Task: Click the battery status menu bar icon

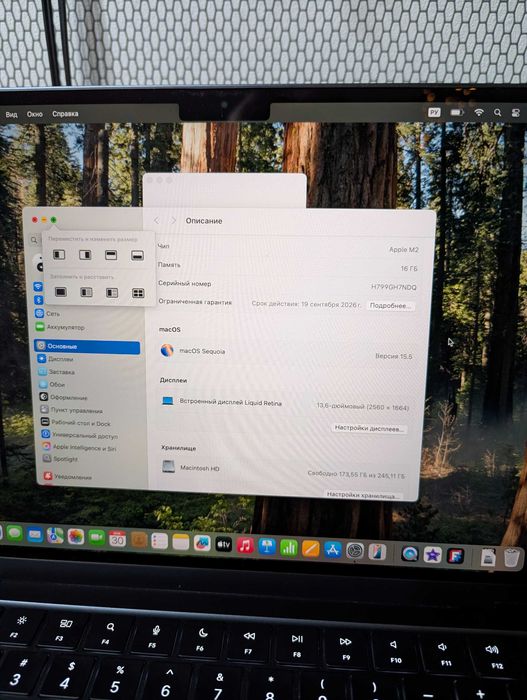Action: (x=457, y=112)
